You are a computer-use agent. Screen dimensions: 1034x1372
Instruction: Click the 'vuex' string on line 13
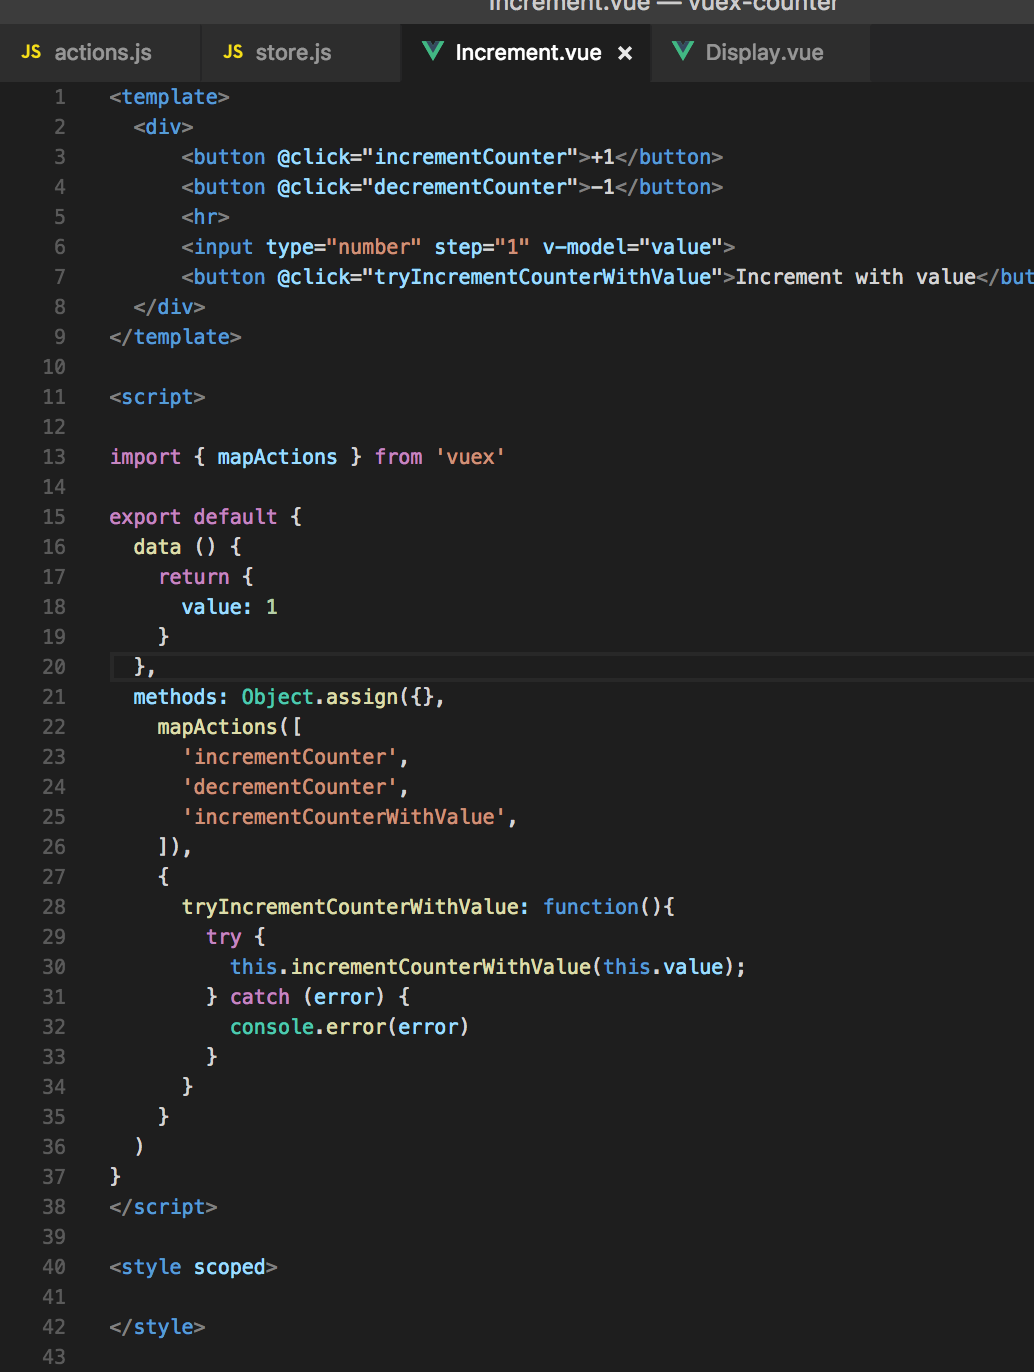(470, 457)
